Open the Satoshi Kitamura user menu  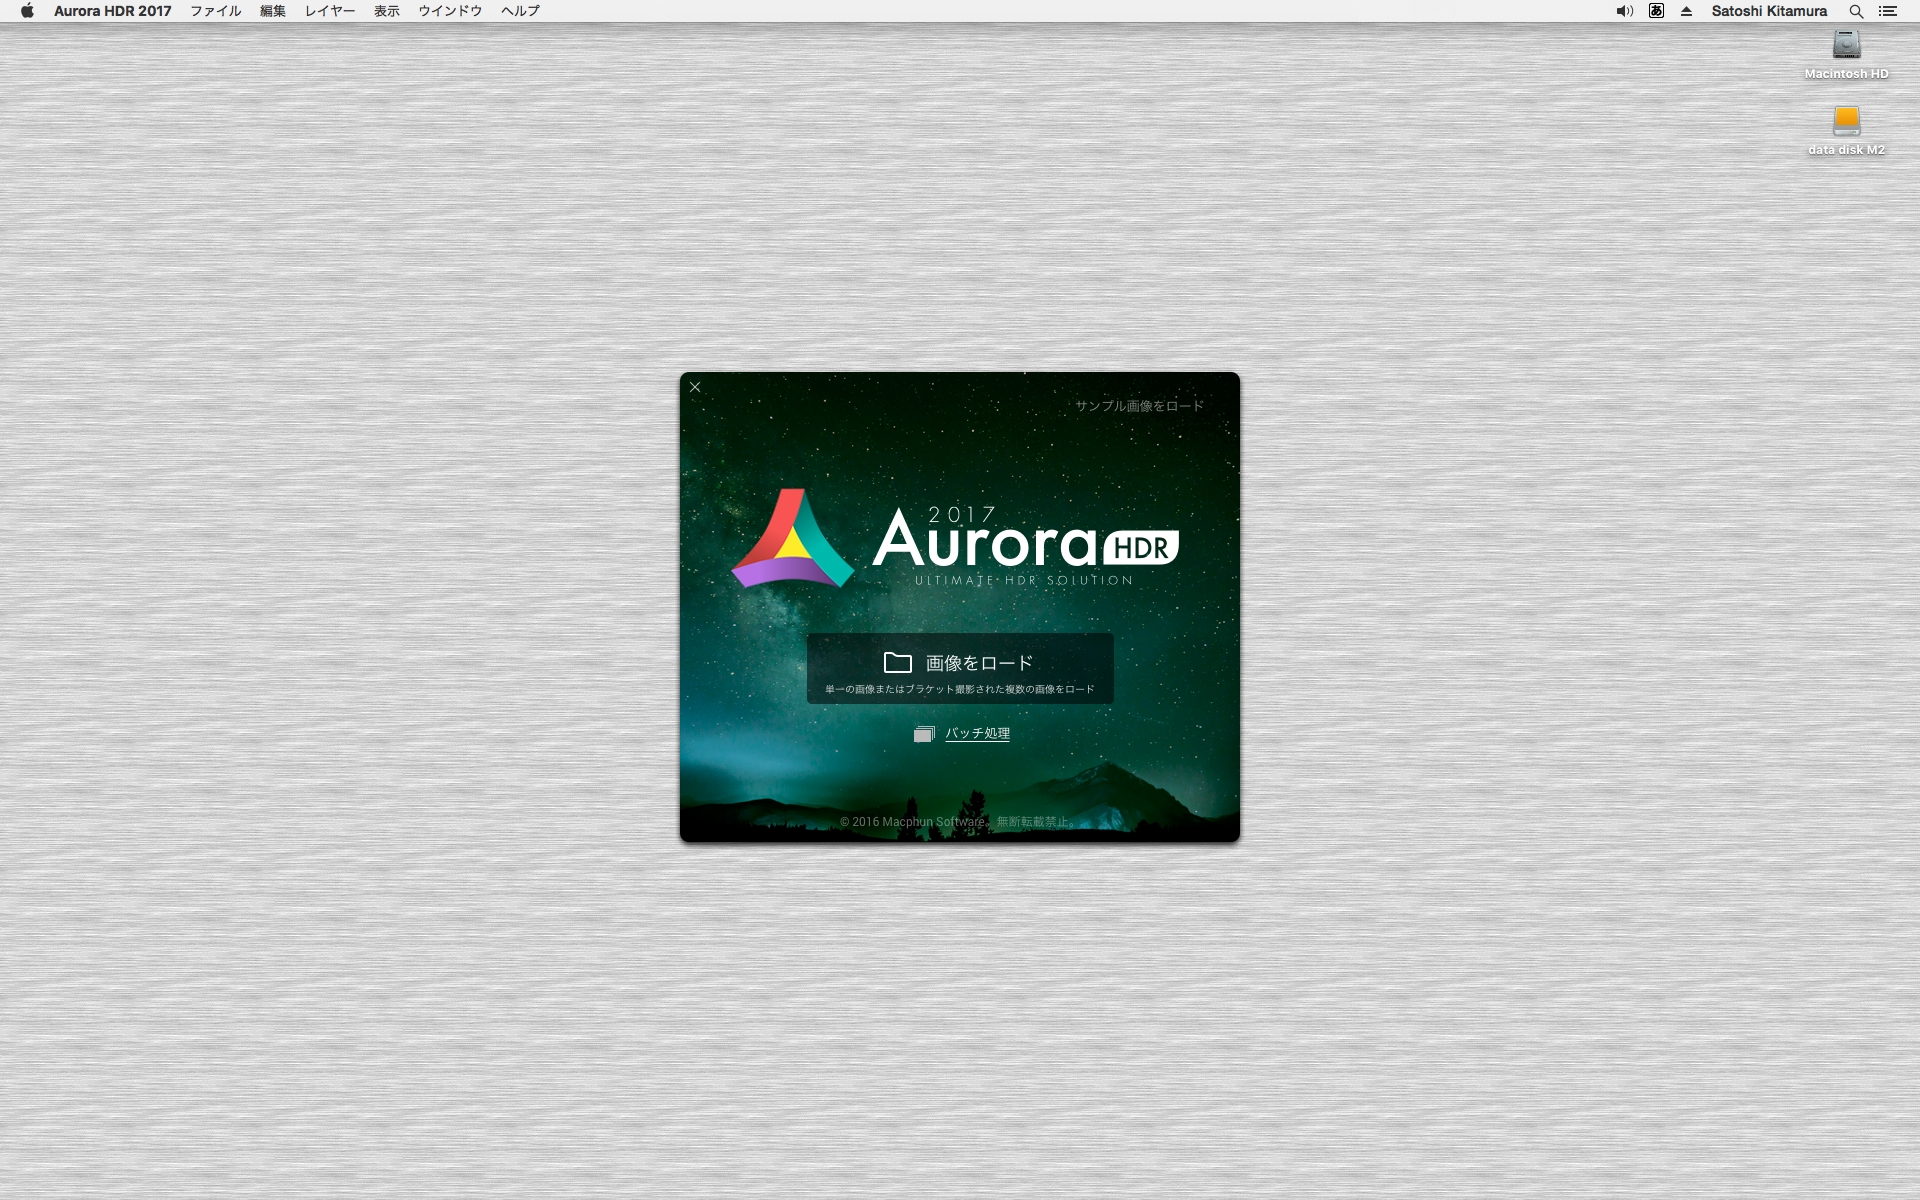(1769, 11)
